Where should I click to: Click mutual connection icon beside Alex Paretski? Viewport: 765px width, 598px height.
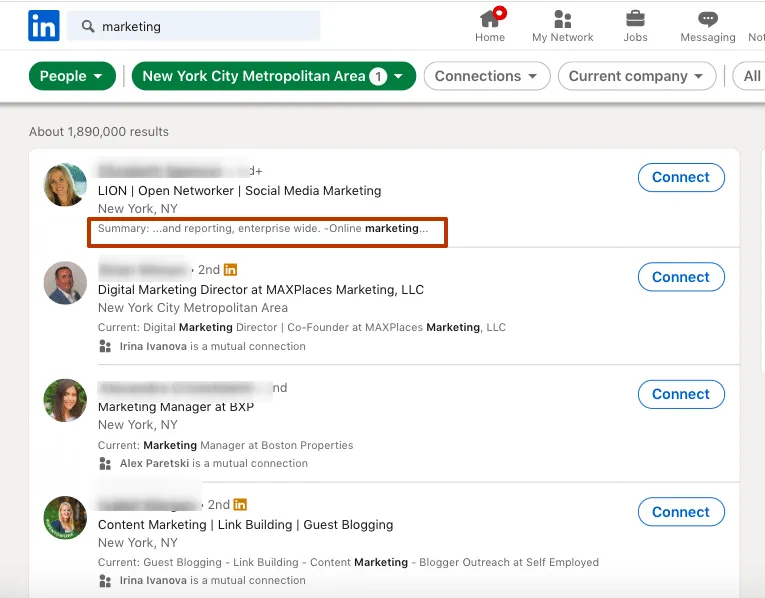click(105, 463)
